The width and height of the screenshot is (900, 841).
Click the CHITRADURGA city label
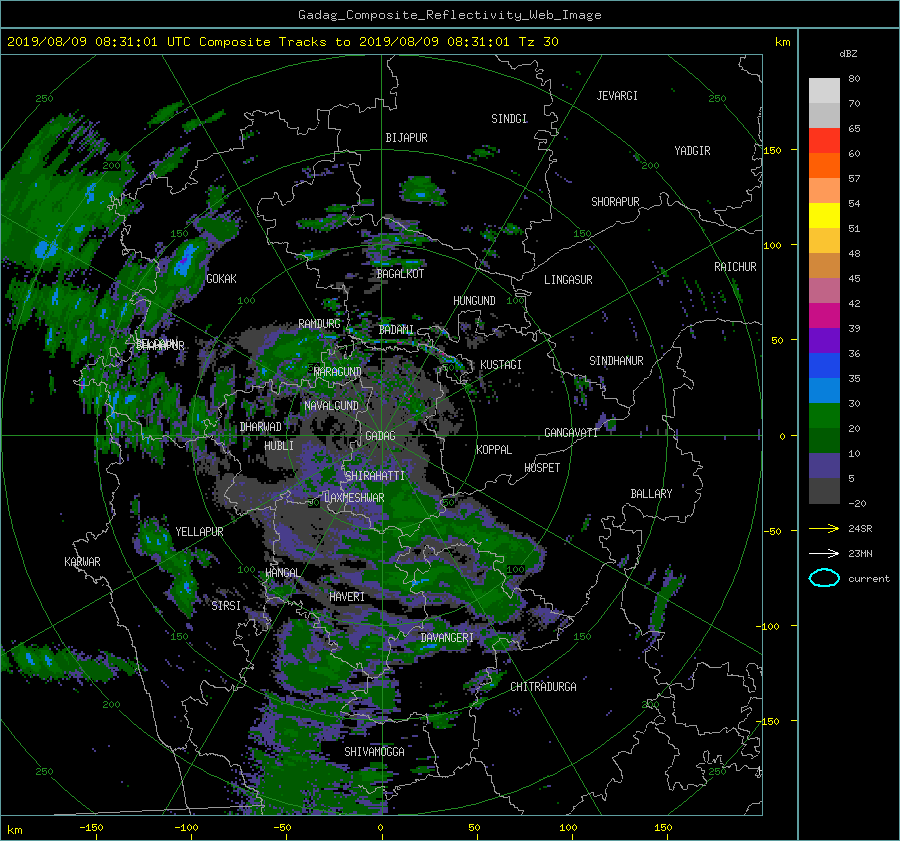[x=543, y=687]
